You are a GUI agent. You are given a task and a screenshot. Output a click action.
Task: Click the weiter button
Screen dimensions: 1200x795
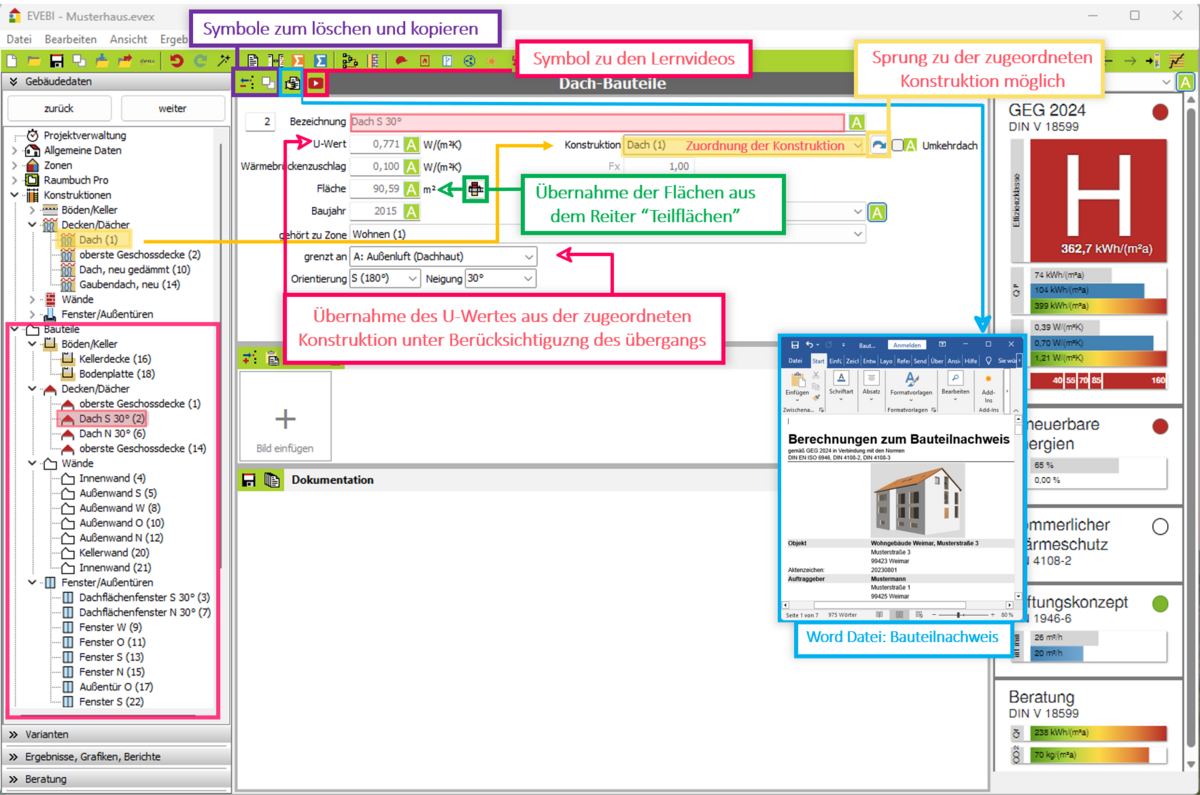(x=171, y=108)
